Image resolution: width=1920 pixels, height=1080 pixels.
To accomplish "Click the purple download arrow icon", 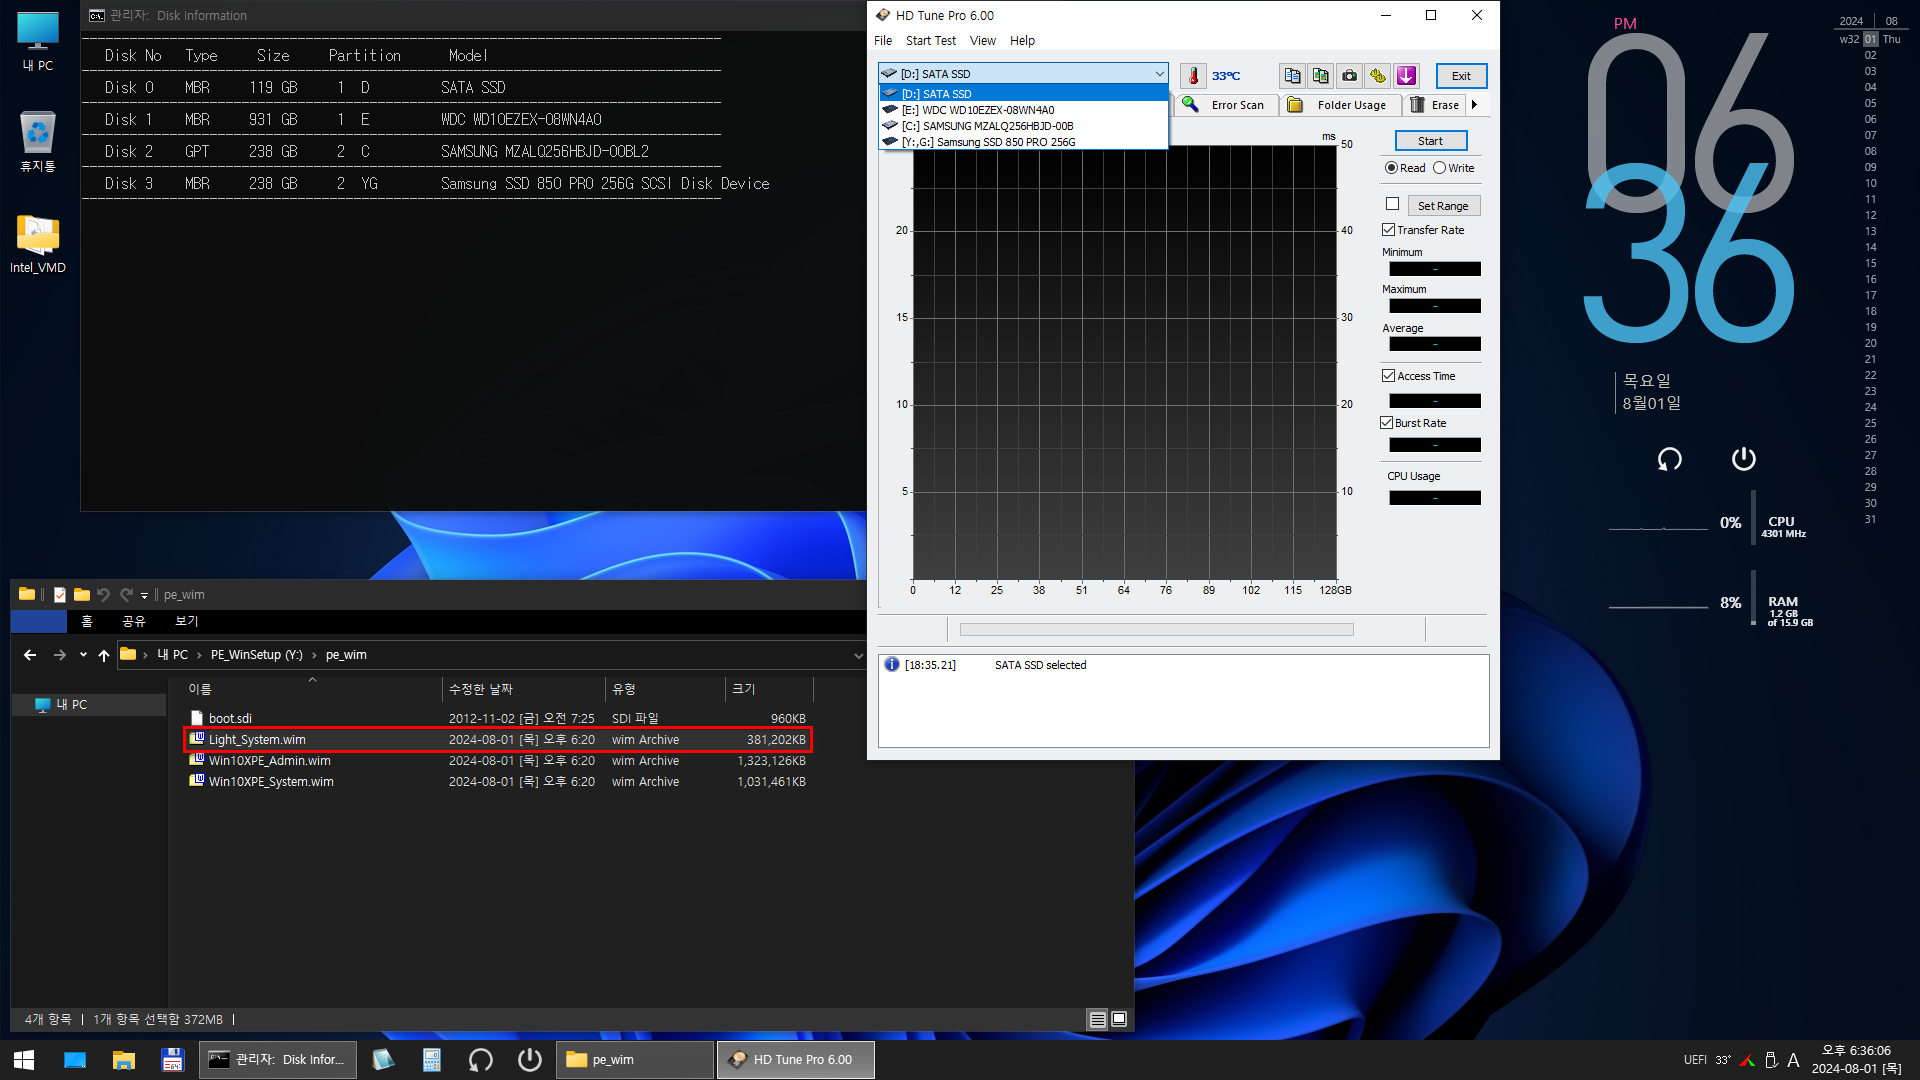I will tap(1407, 76).
